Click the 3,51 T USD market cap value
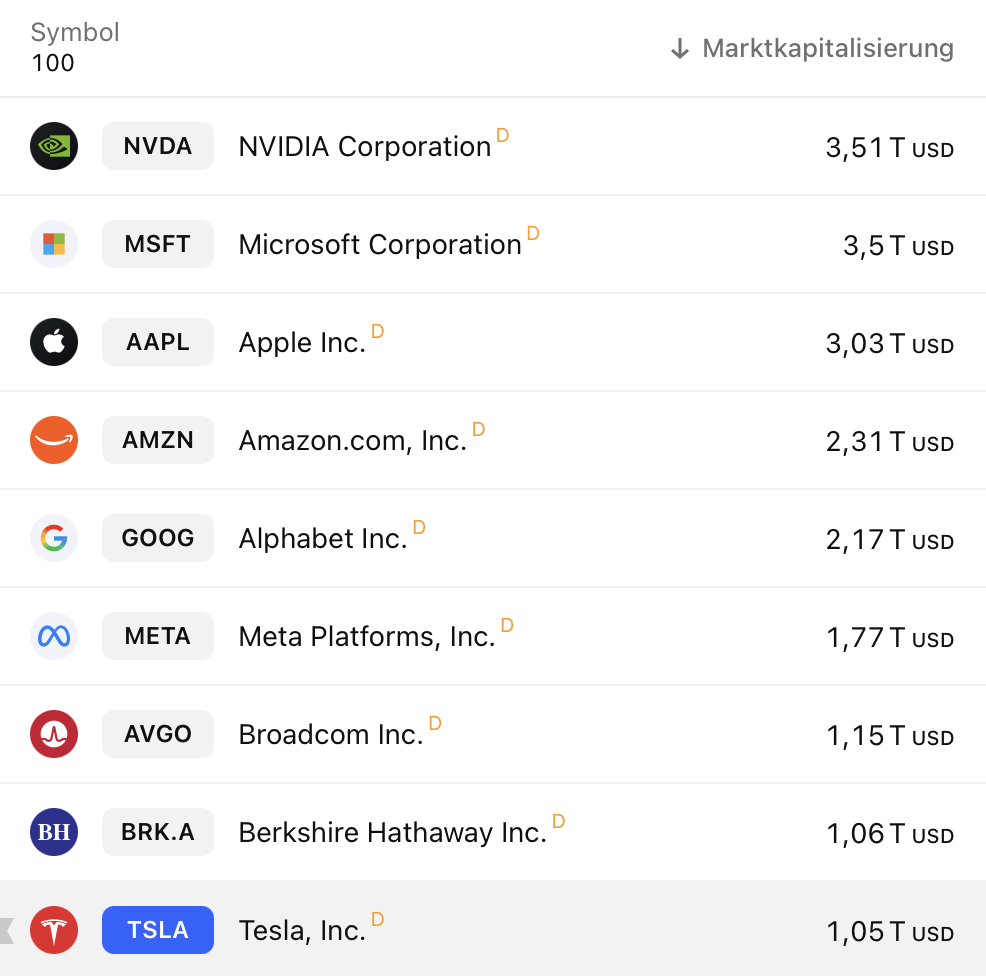This screenshot has height=976, width=986. (890, 148)
